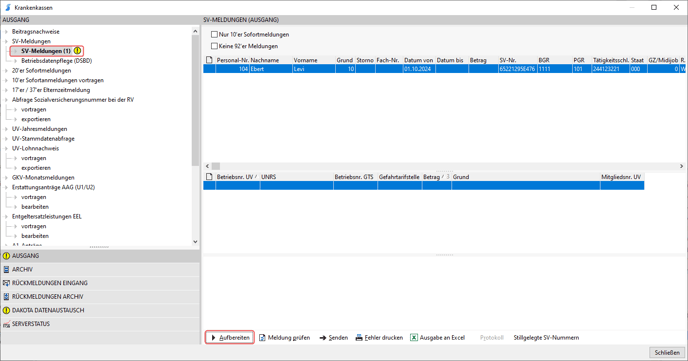Screen dimensions: 688x361
Task: Click the tree panel vertical scrollbar thumb
Action: tap(195, 100)
